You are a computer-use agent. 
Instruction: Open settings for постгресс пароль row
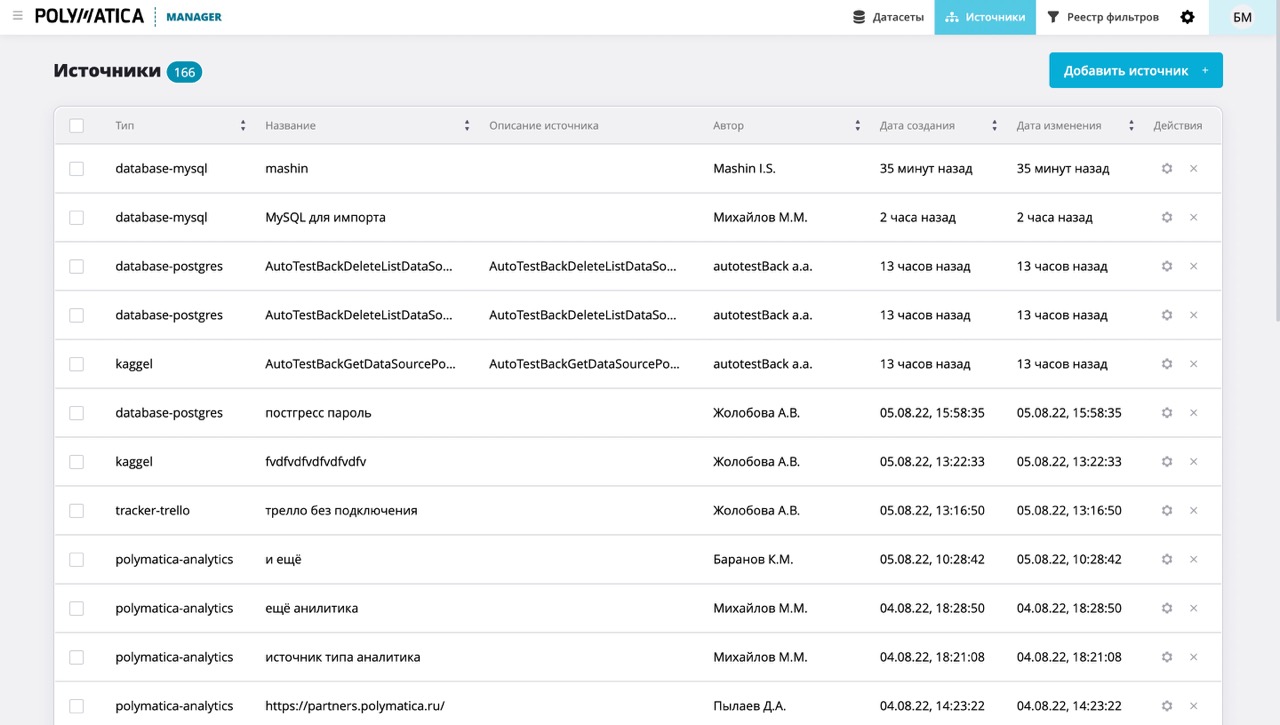coord(1166,413)
